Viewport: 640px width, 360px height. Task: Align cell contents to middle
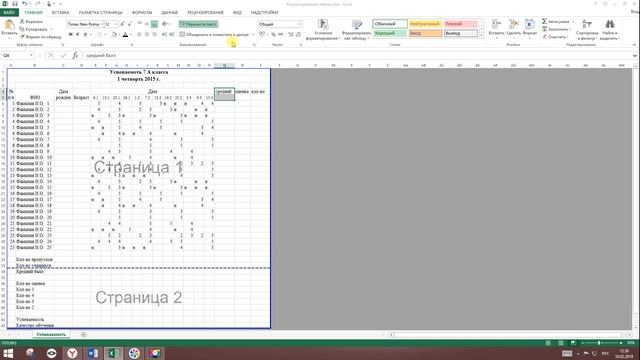[147, 24]
